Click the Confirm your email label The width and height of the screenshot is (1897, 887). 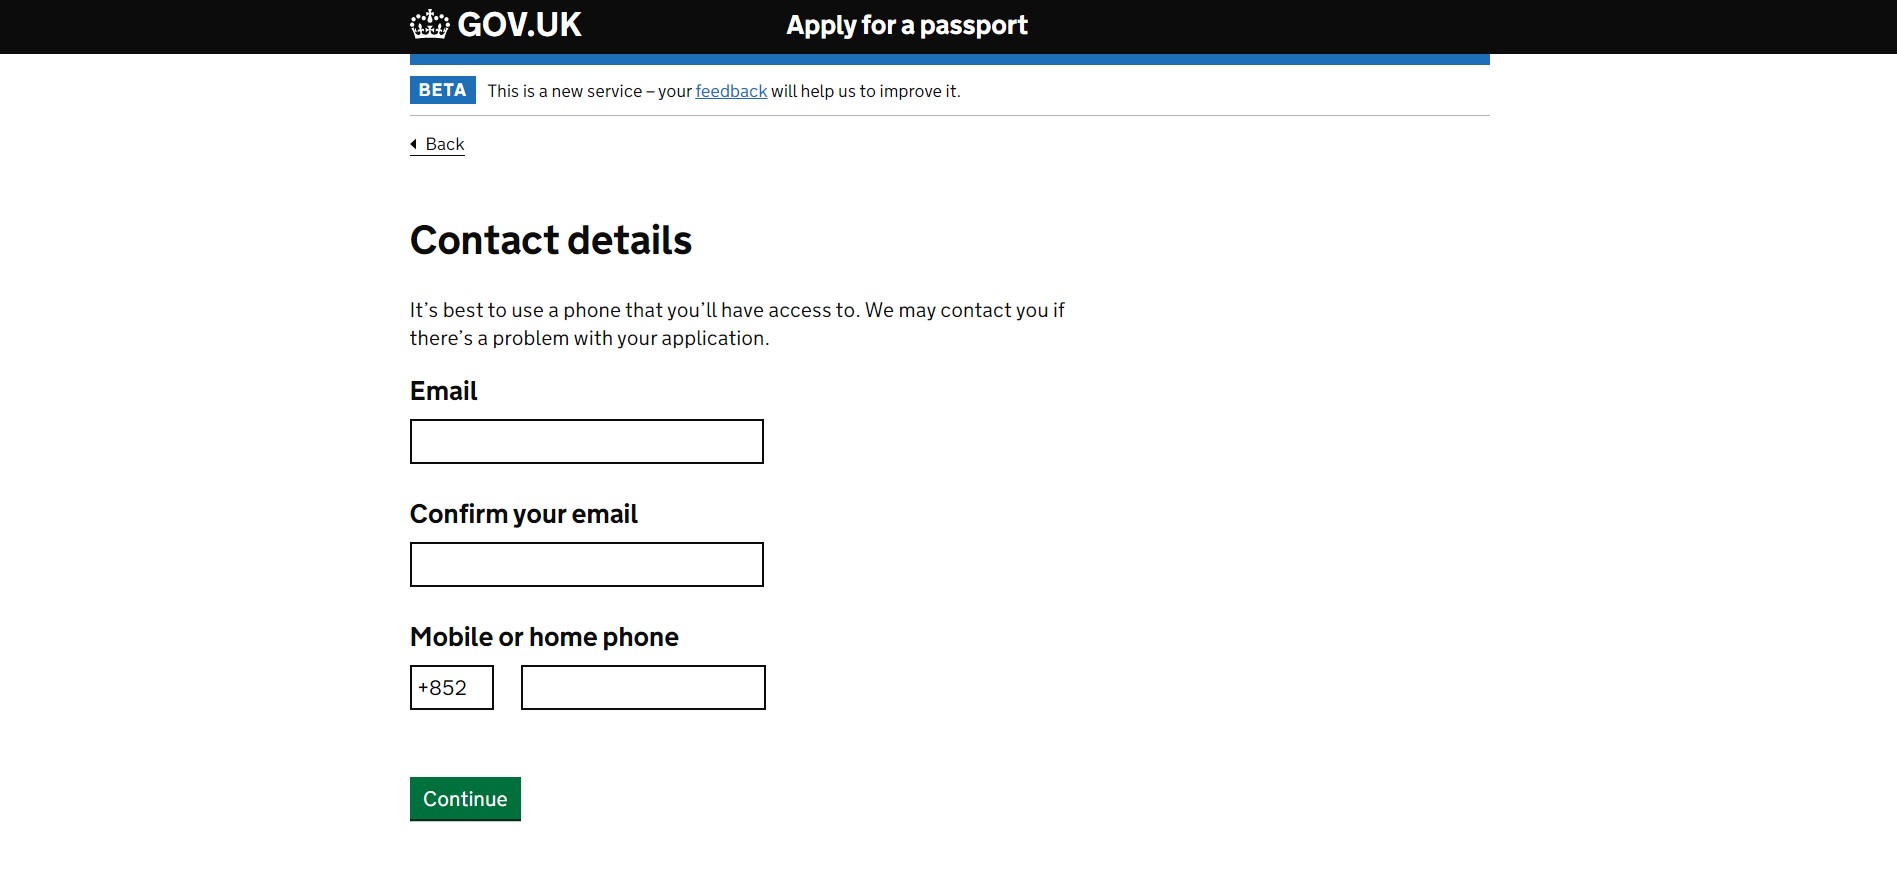[523, 514]
